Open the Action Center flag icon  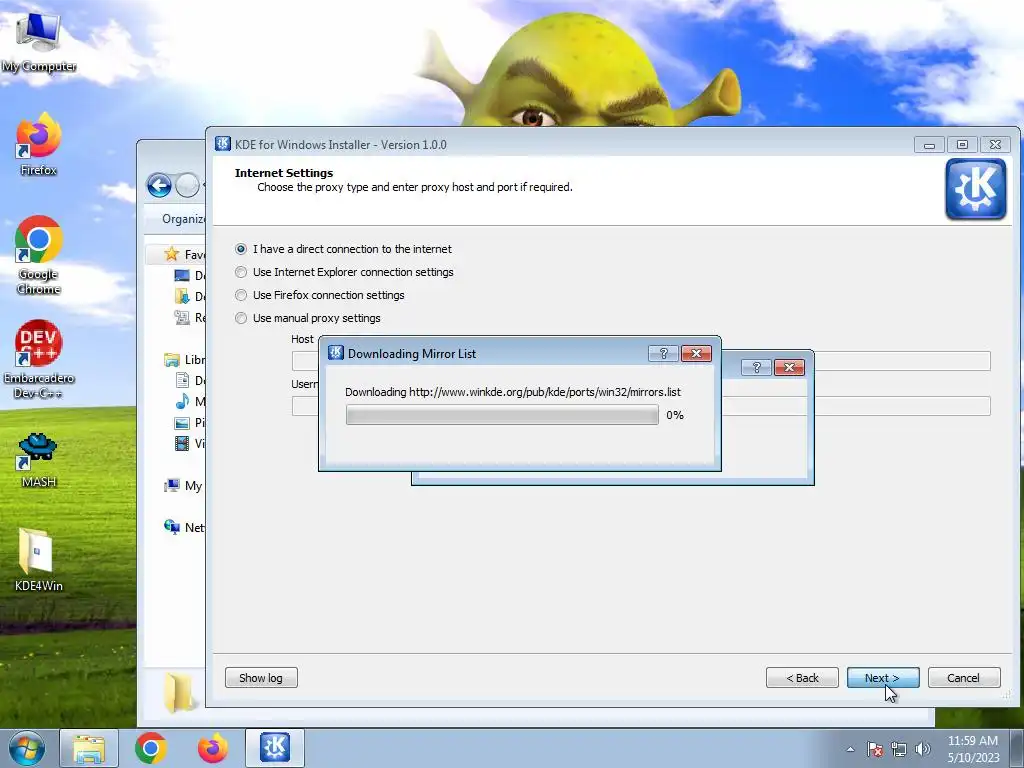coord(875,749)
